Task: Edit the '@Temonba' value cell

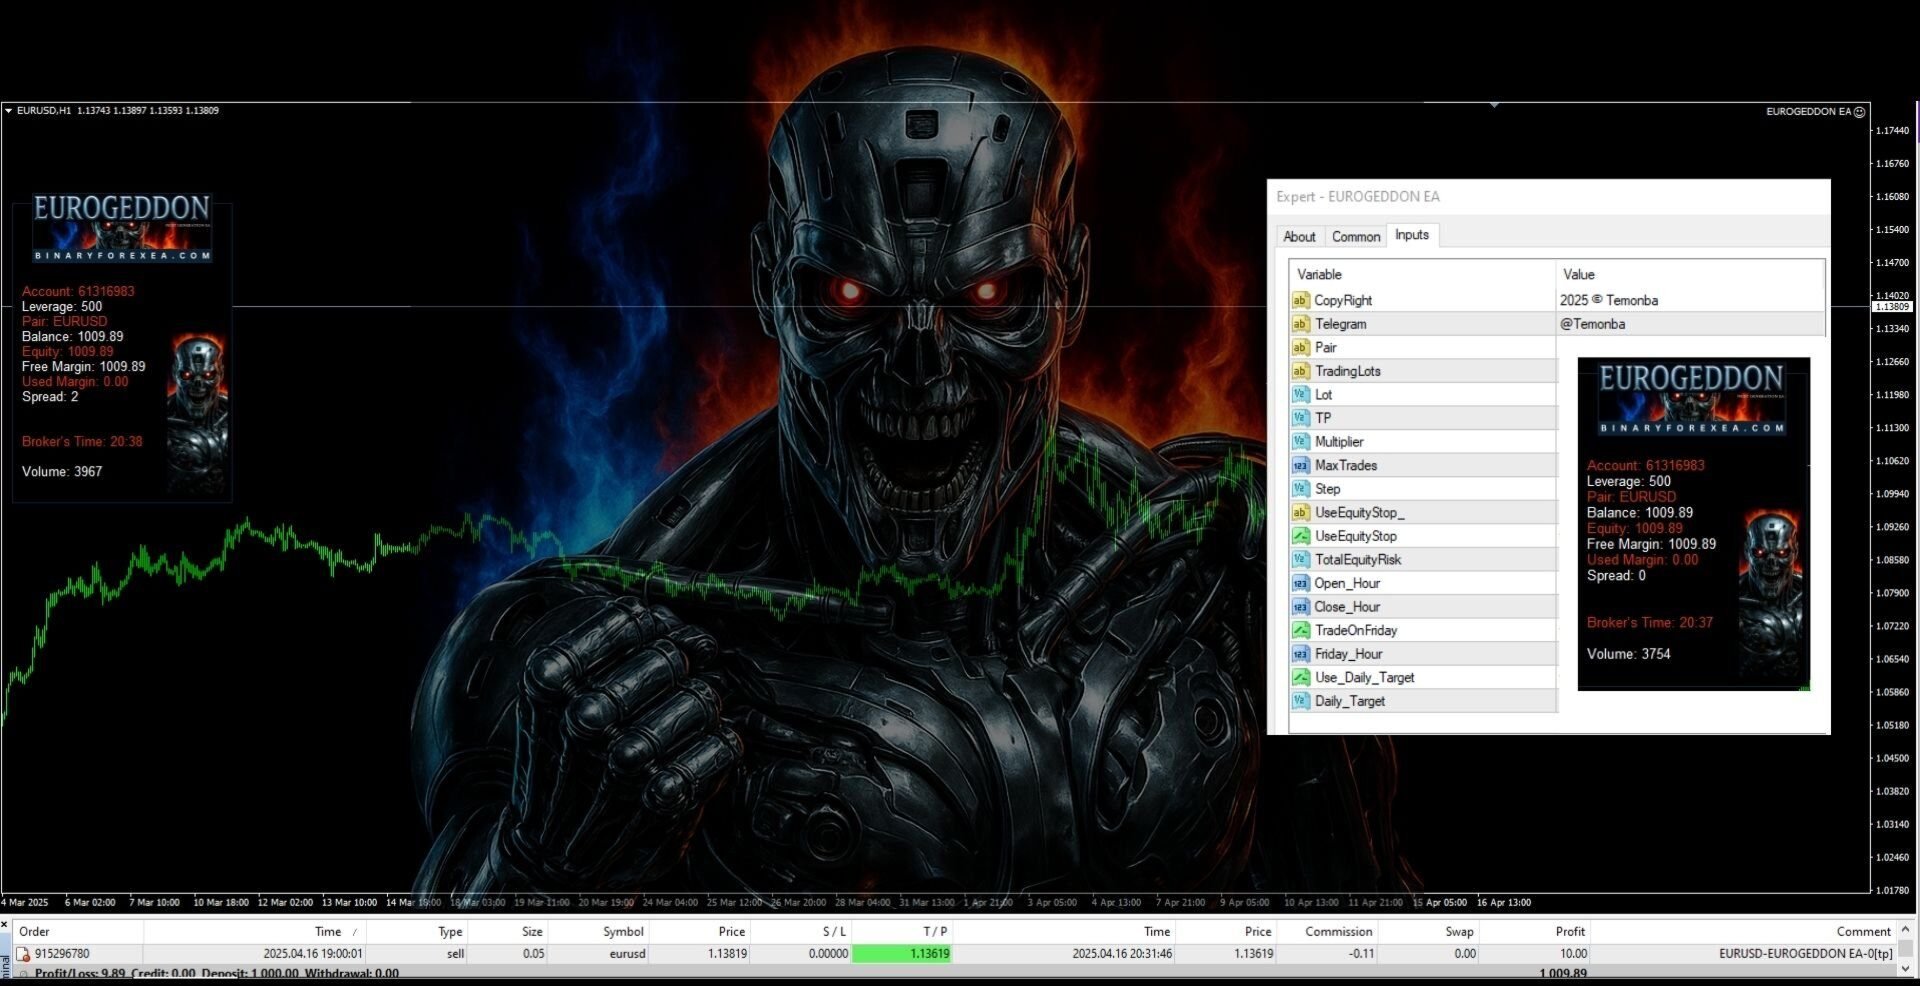Action: [1690, 324]
